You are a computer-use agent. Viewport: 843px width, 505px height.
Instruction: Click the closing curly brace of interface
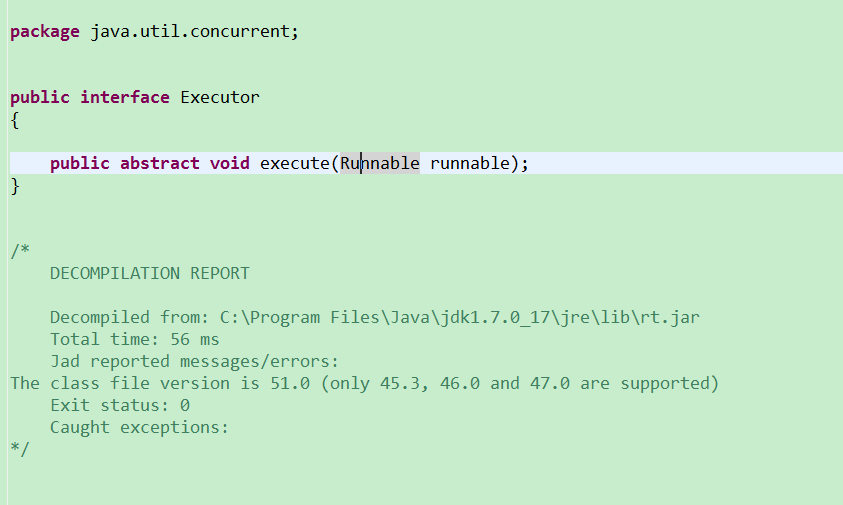[x=15, y=186]
